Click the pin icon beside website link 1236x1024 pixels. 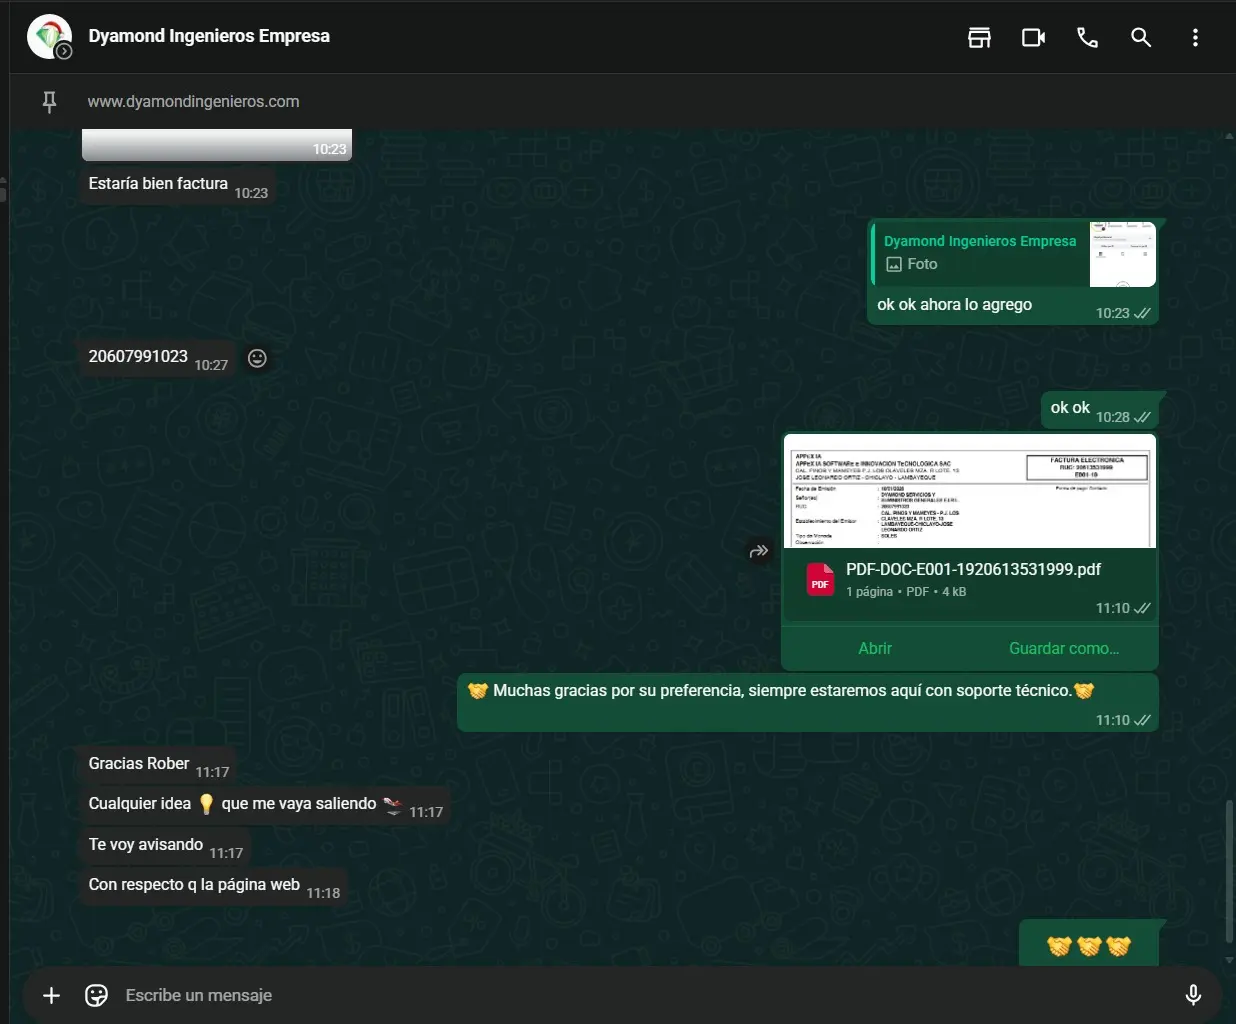[x=49, y=101]
